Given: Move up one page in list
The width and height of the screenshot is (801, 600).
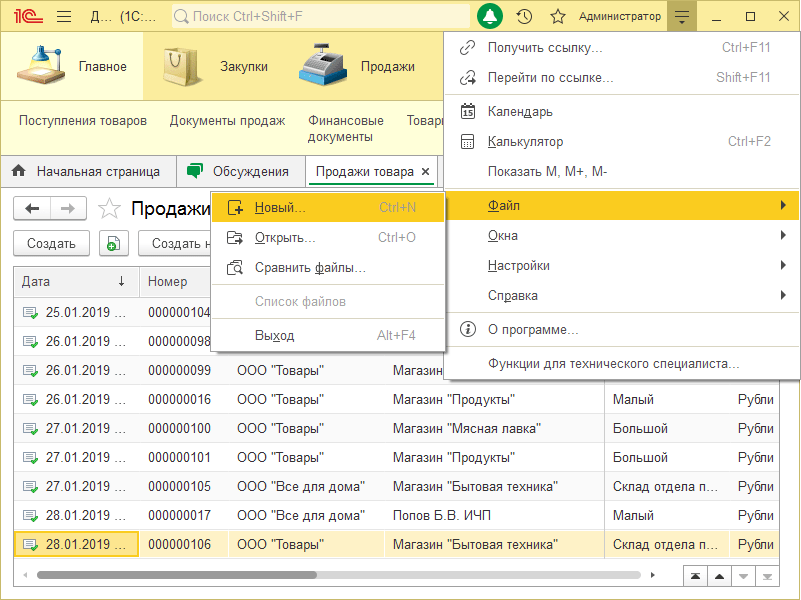Looking at the screenshot, I should point(719,577).
